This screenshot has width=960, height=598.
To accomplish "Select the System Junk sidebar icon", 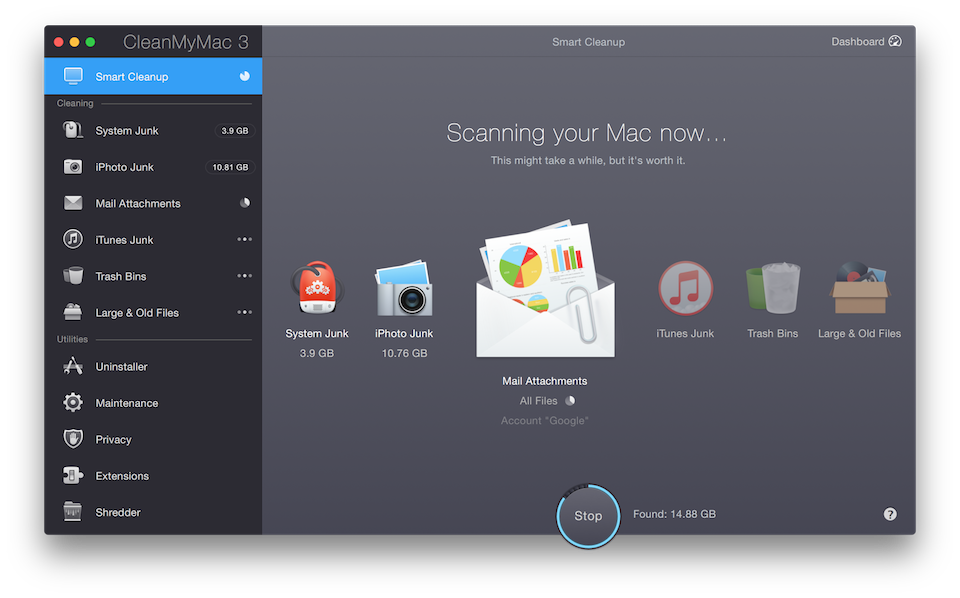I will 72,130.
